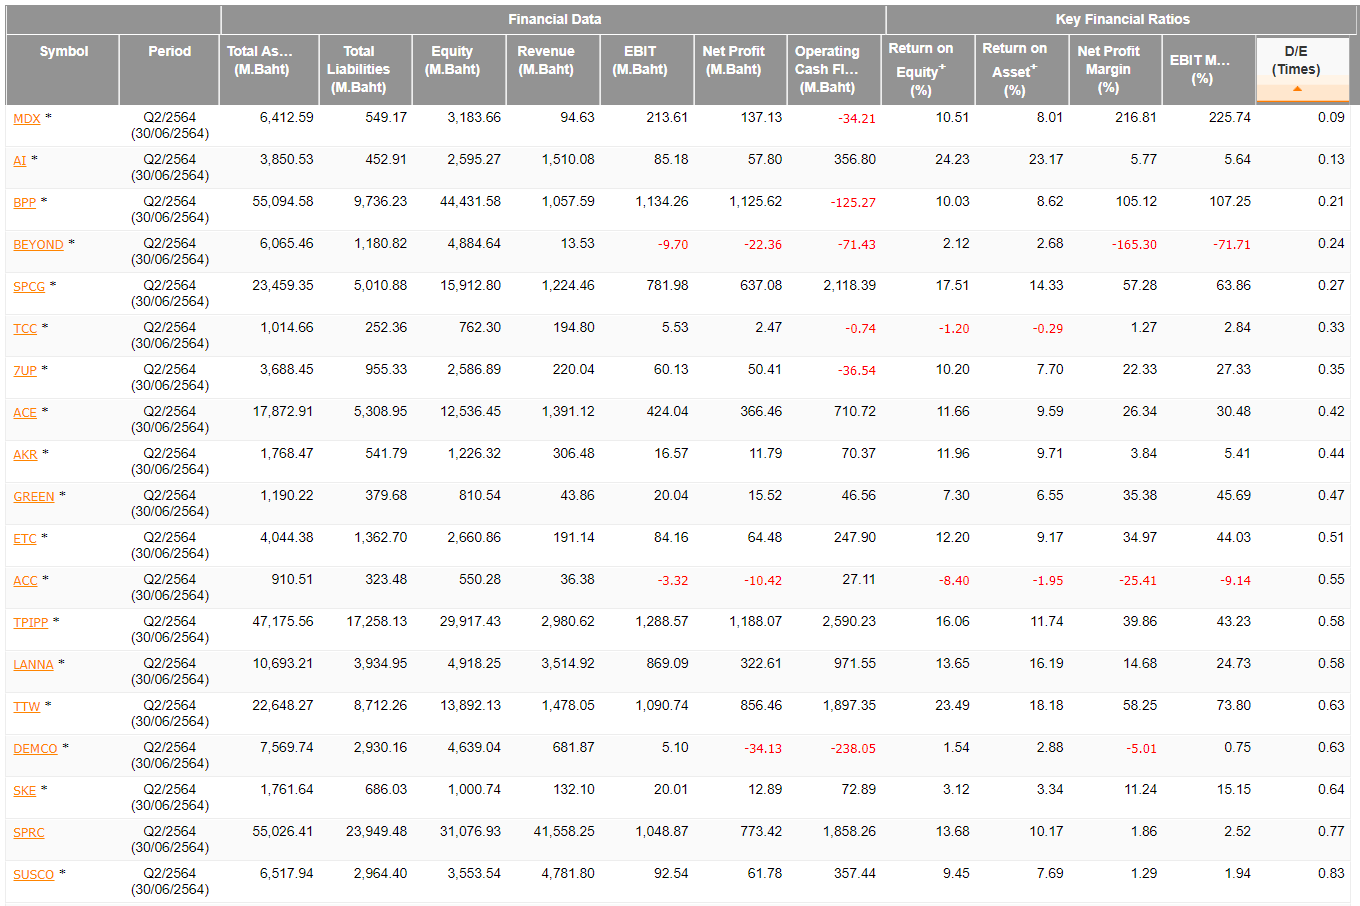Screen dimensions: 1360x906
Task: Sort by Symbol column header
Action: pos(63,51)
